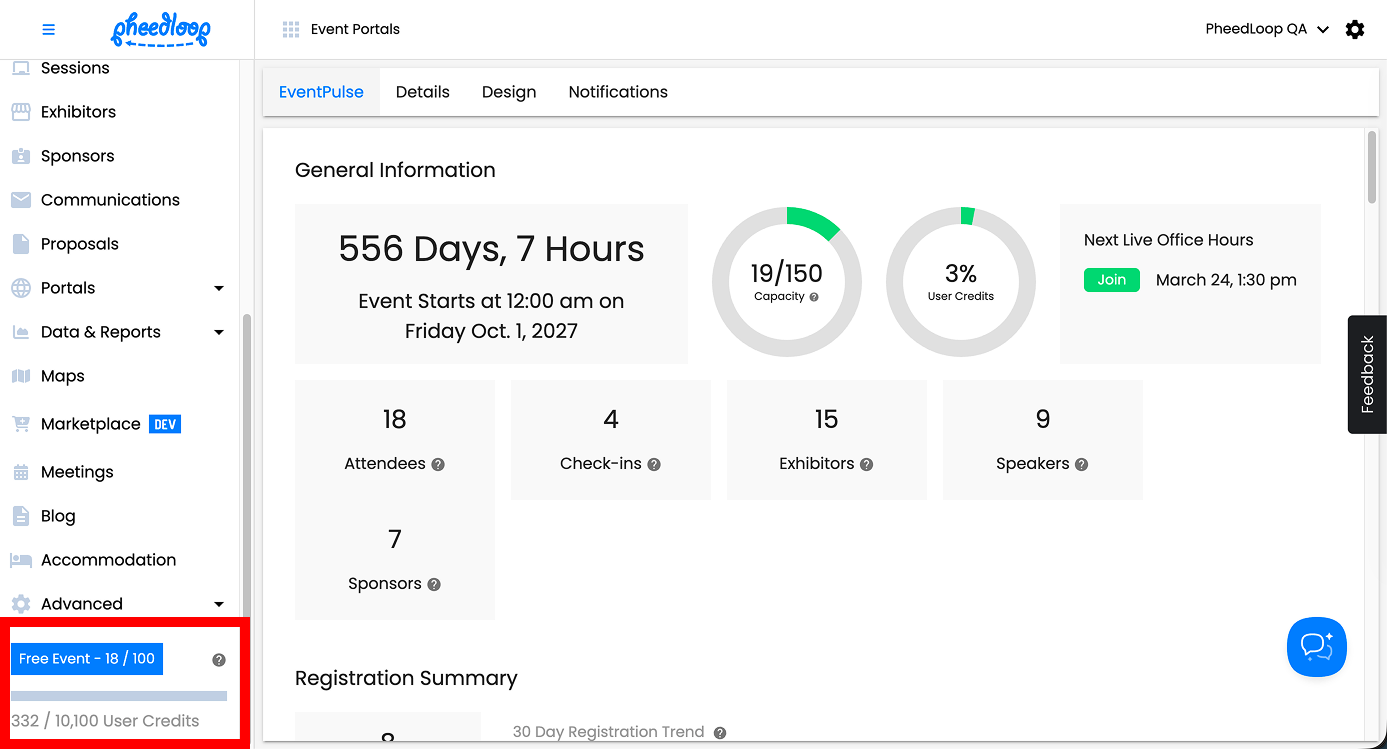
Task: Click help icon beside Free Event badge
Action: 219,660
